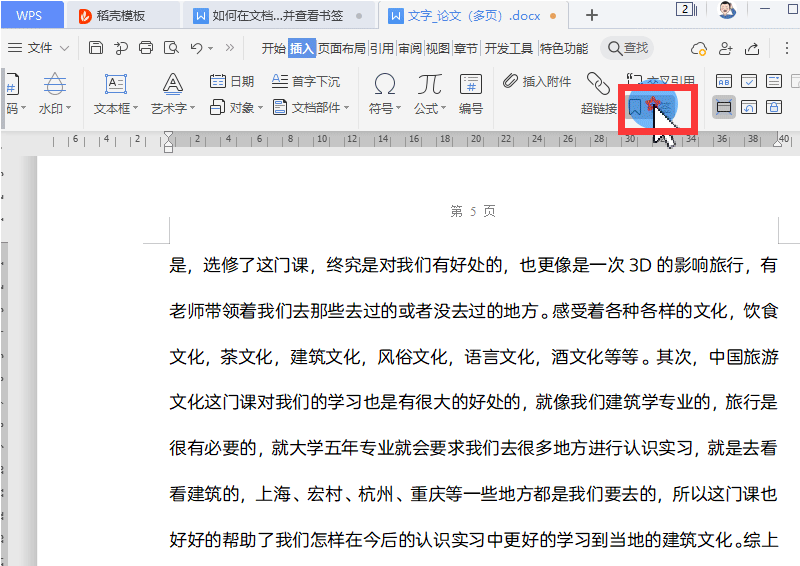Image resolution: width=800 pixels, height=566 pixels.
Task: Click 首字下沉 drop cap button
Action: click(304, 81)
